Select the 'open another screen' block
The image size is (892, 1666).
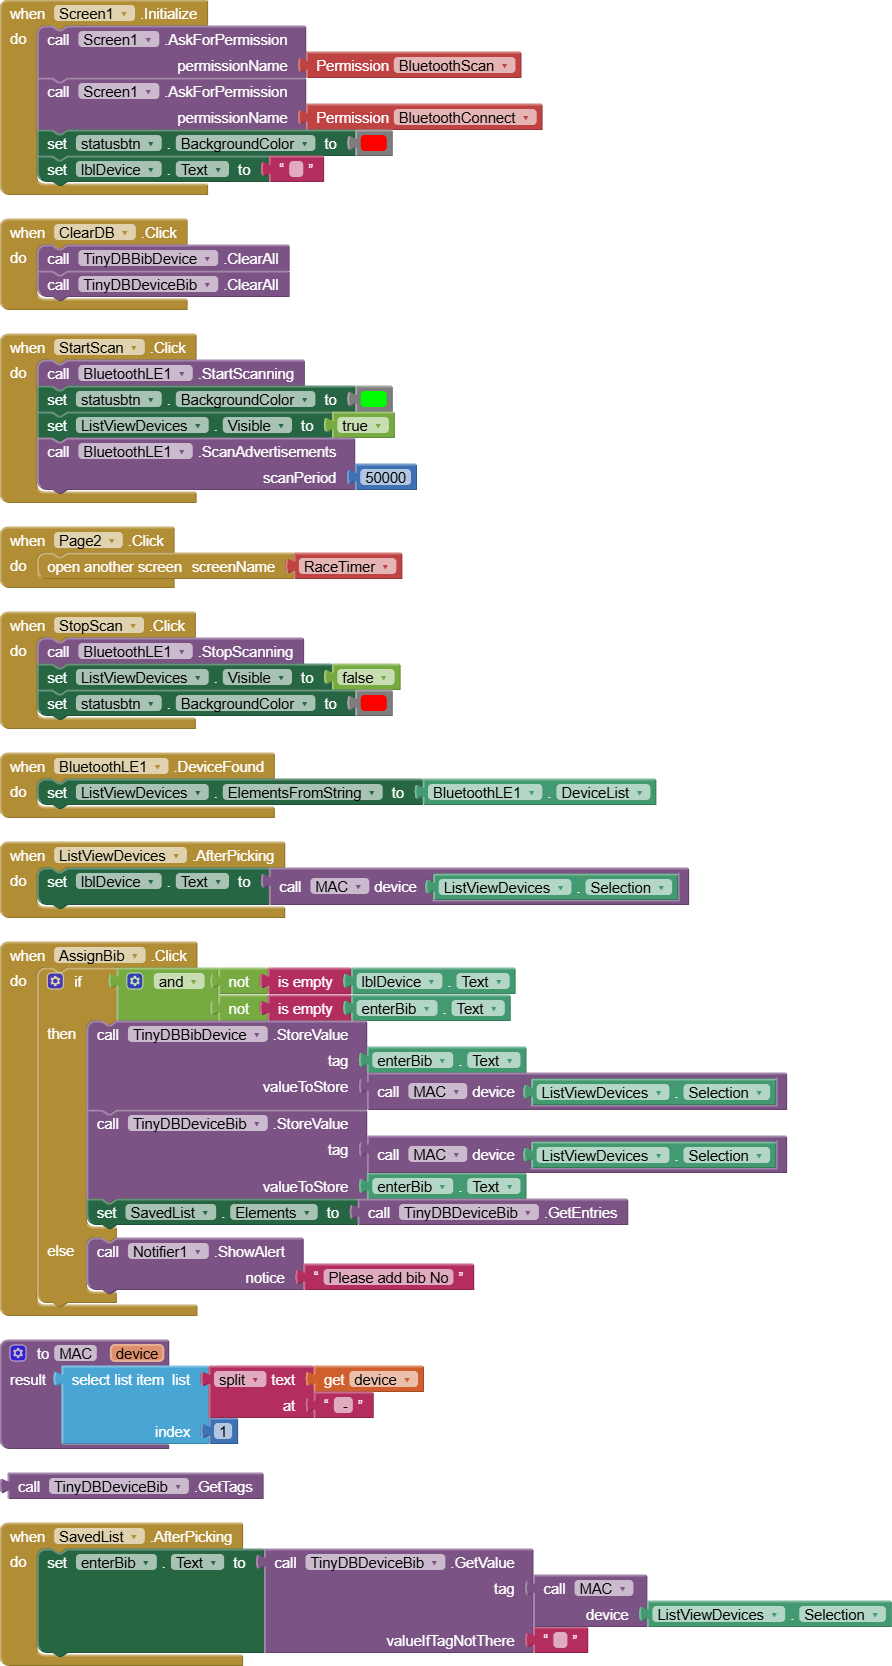pos(113,567)
